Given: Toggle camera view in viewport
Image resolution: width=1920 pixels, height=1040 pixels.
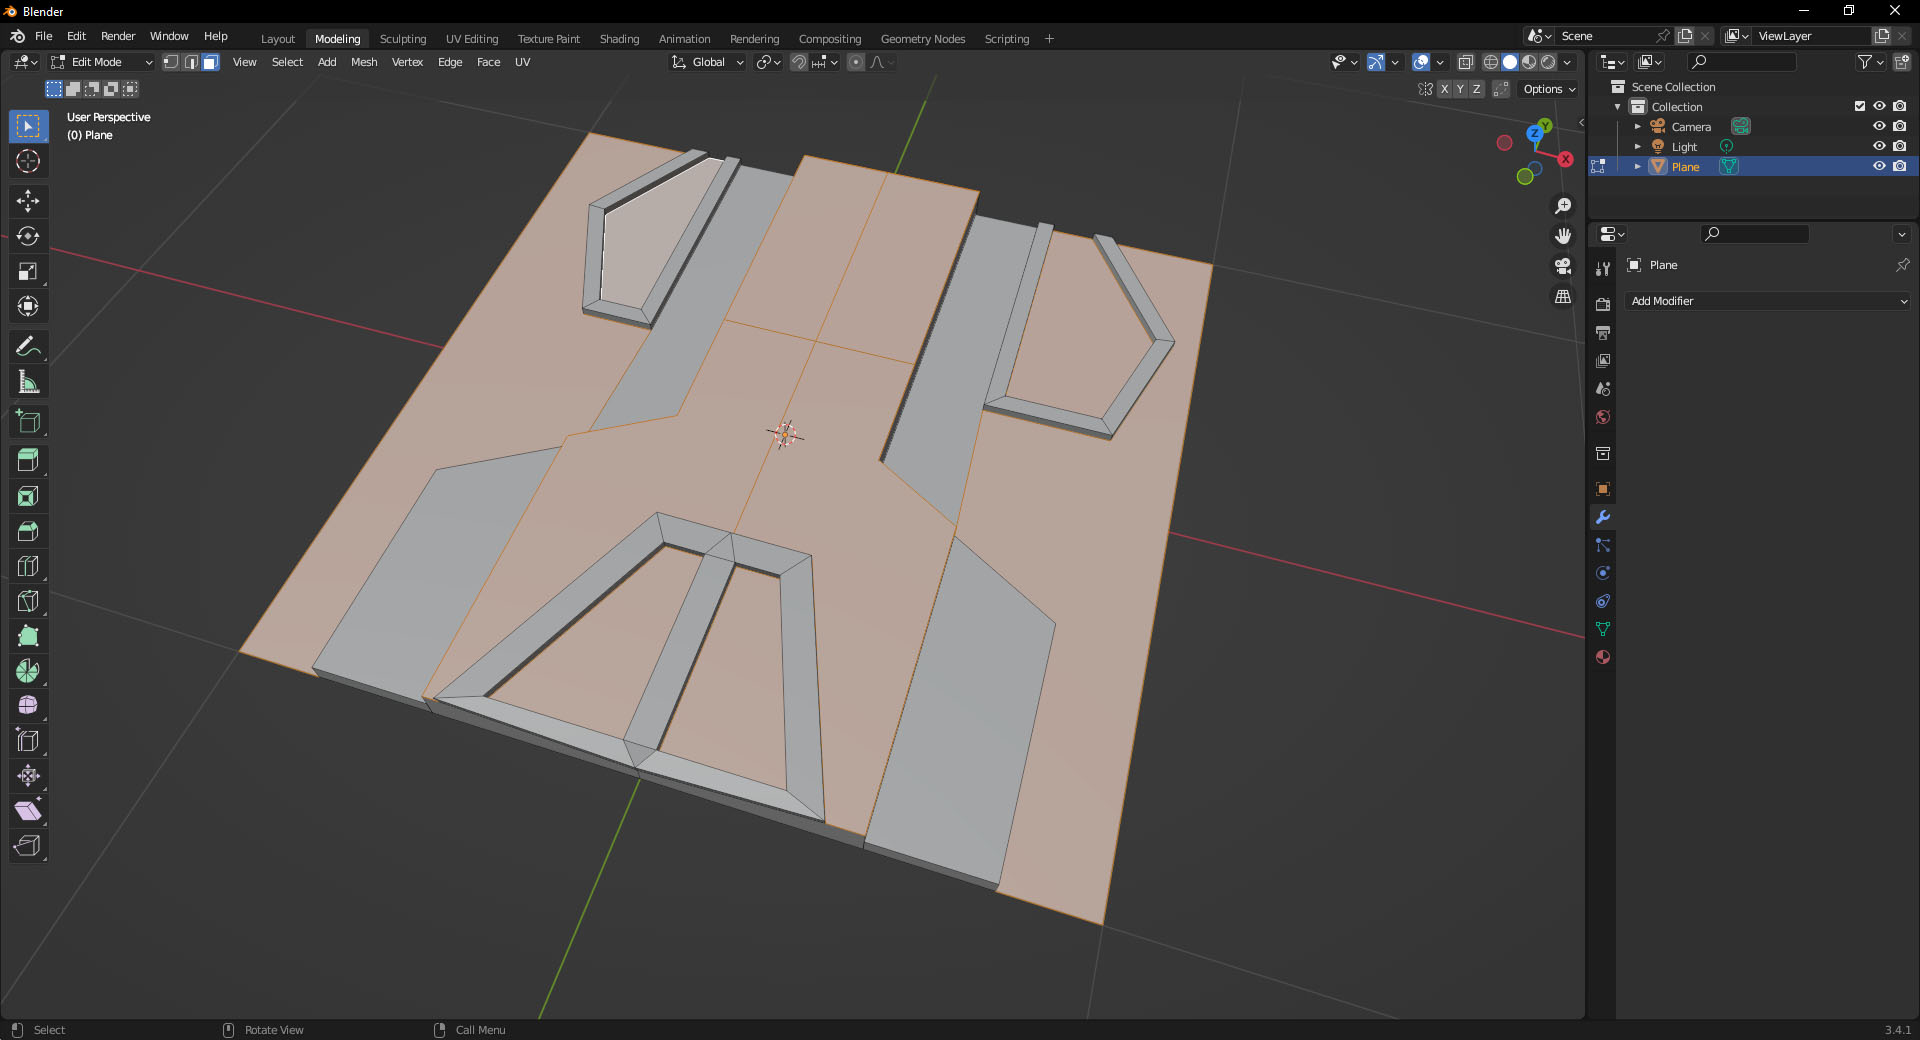Looking at the screenshot, I should 1562,266.
